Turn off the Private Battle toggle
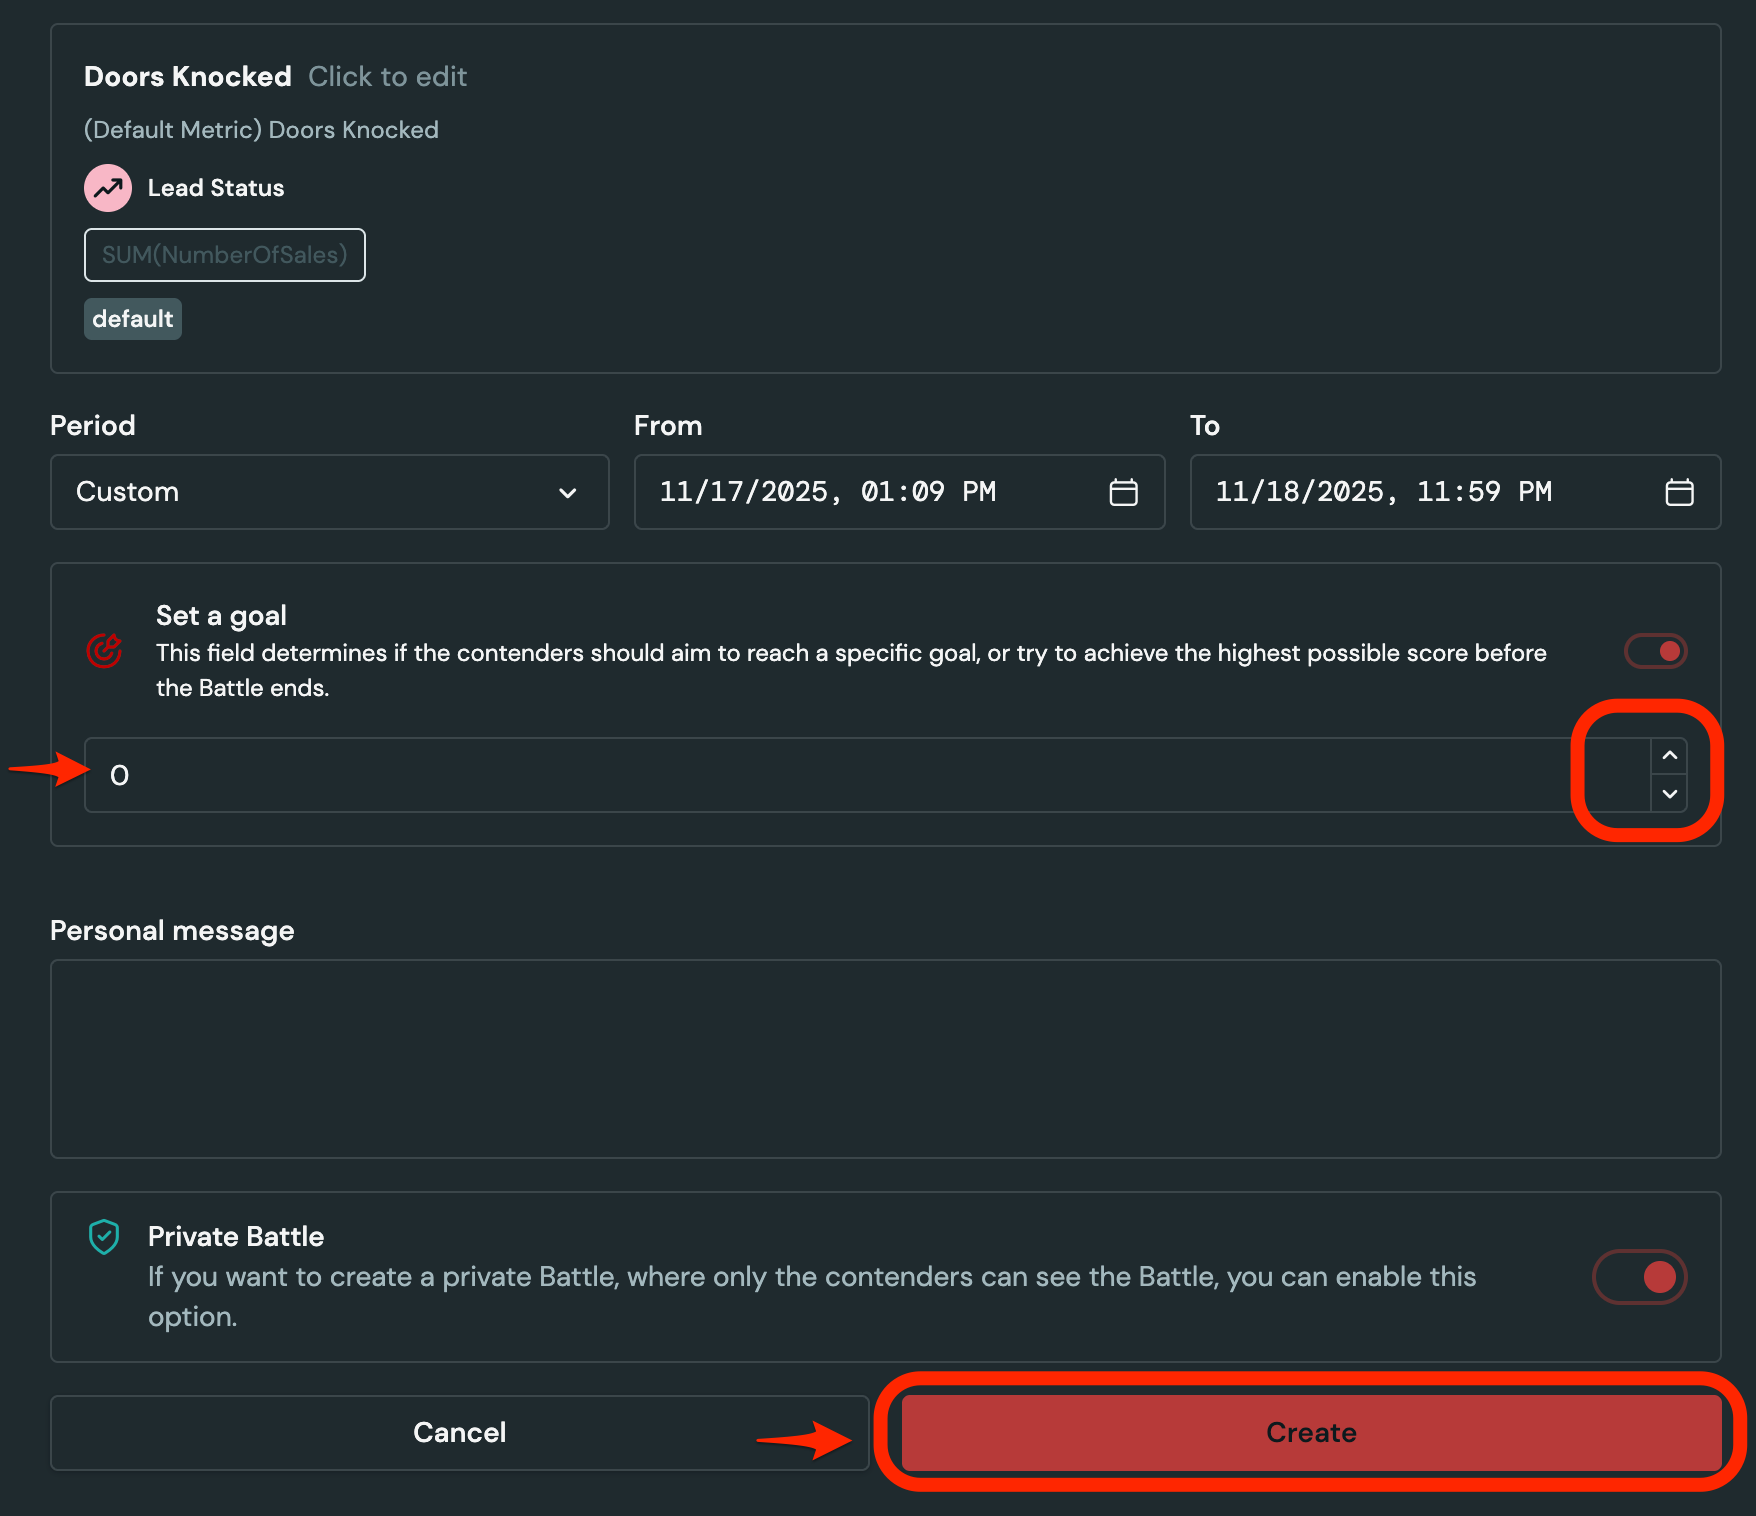Viewport: 1756px width, 1516px height. pyautogui.click(x=1639, y=1277)
